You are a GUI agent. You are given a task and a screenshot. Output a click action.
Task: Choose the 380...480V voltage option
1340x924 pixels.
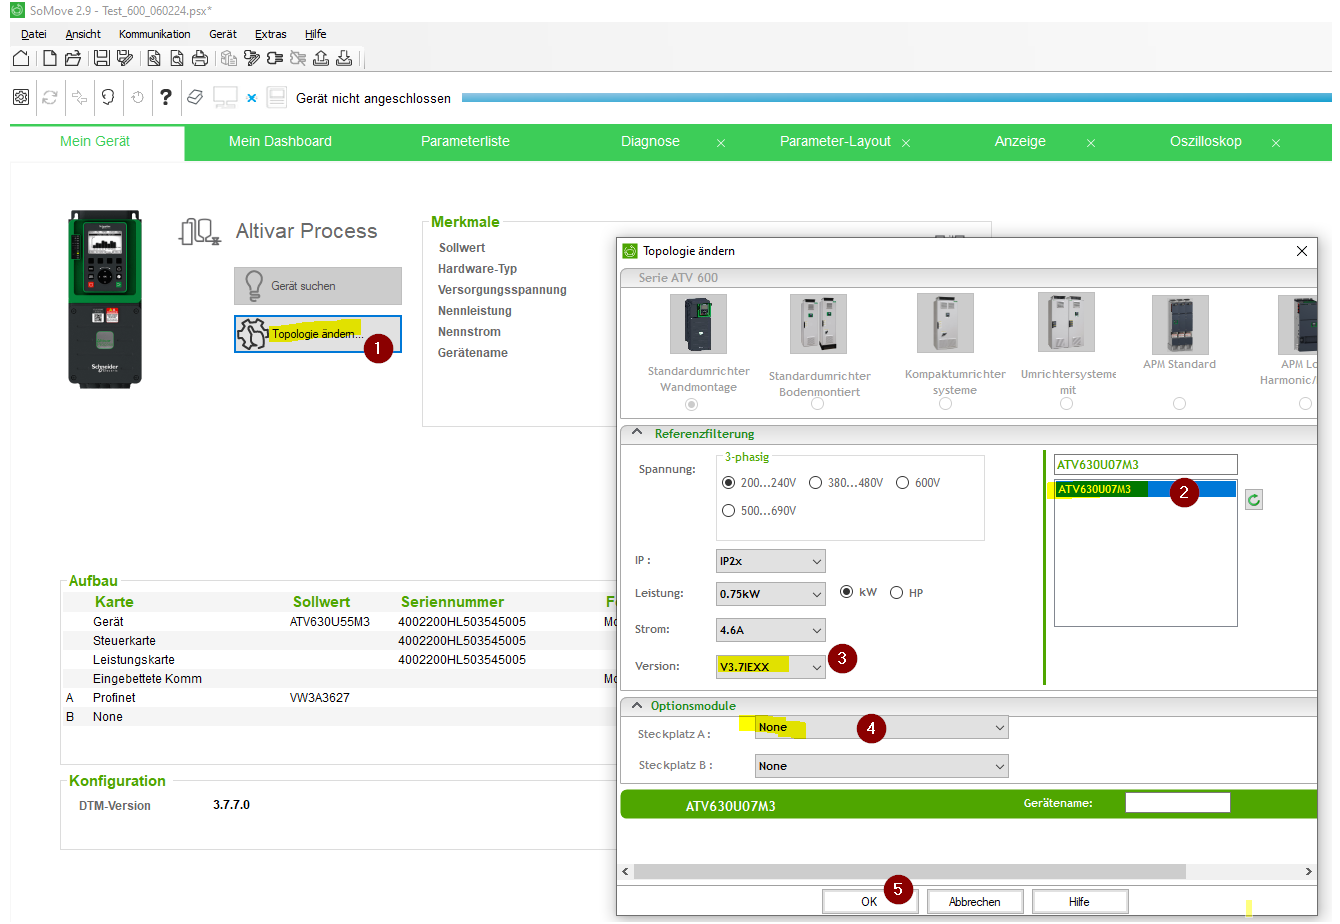[x=815, y=483]
